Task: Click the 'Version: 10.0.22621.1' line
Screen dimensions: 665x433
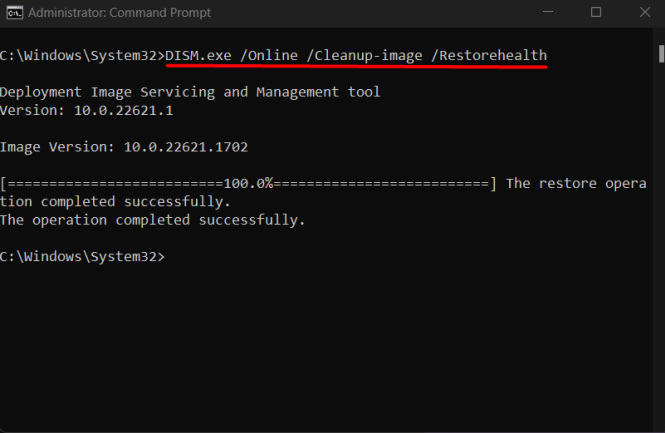Action: tap(86, 110)
